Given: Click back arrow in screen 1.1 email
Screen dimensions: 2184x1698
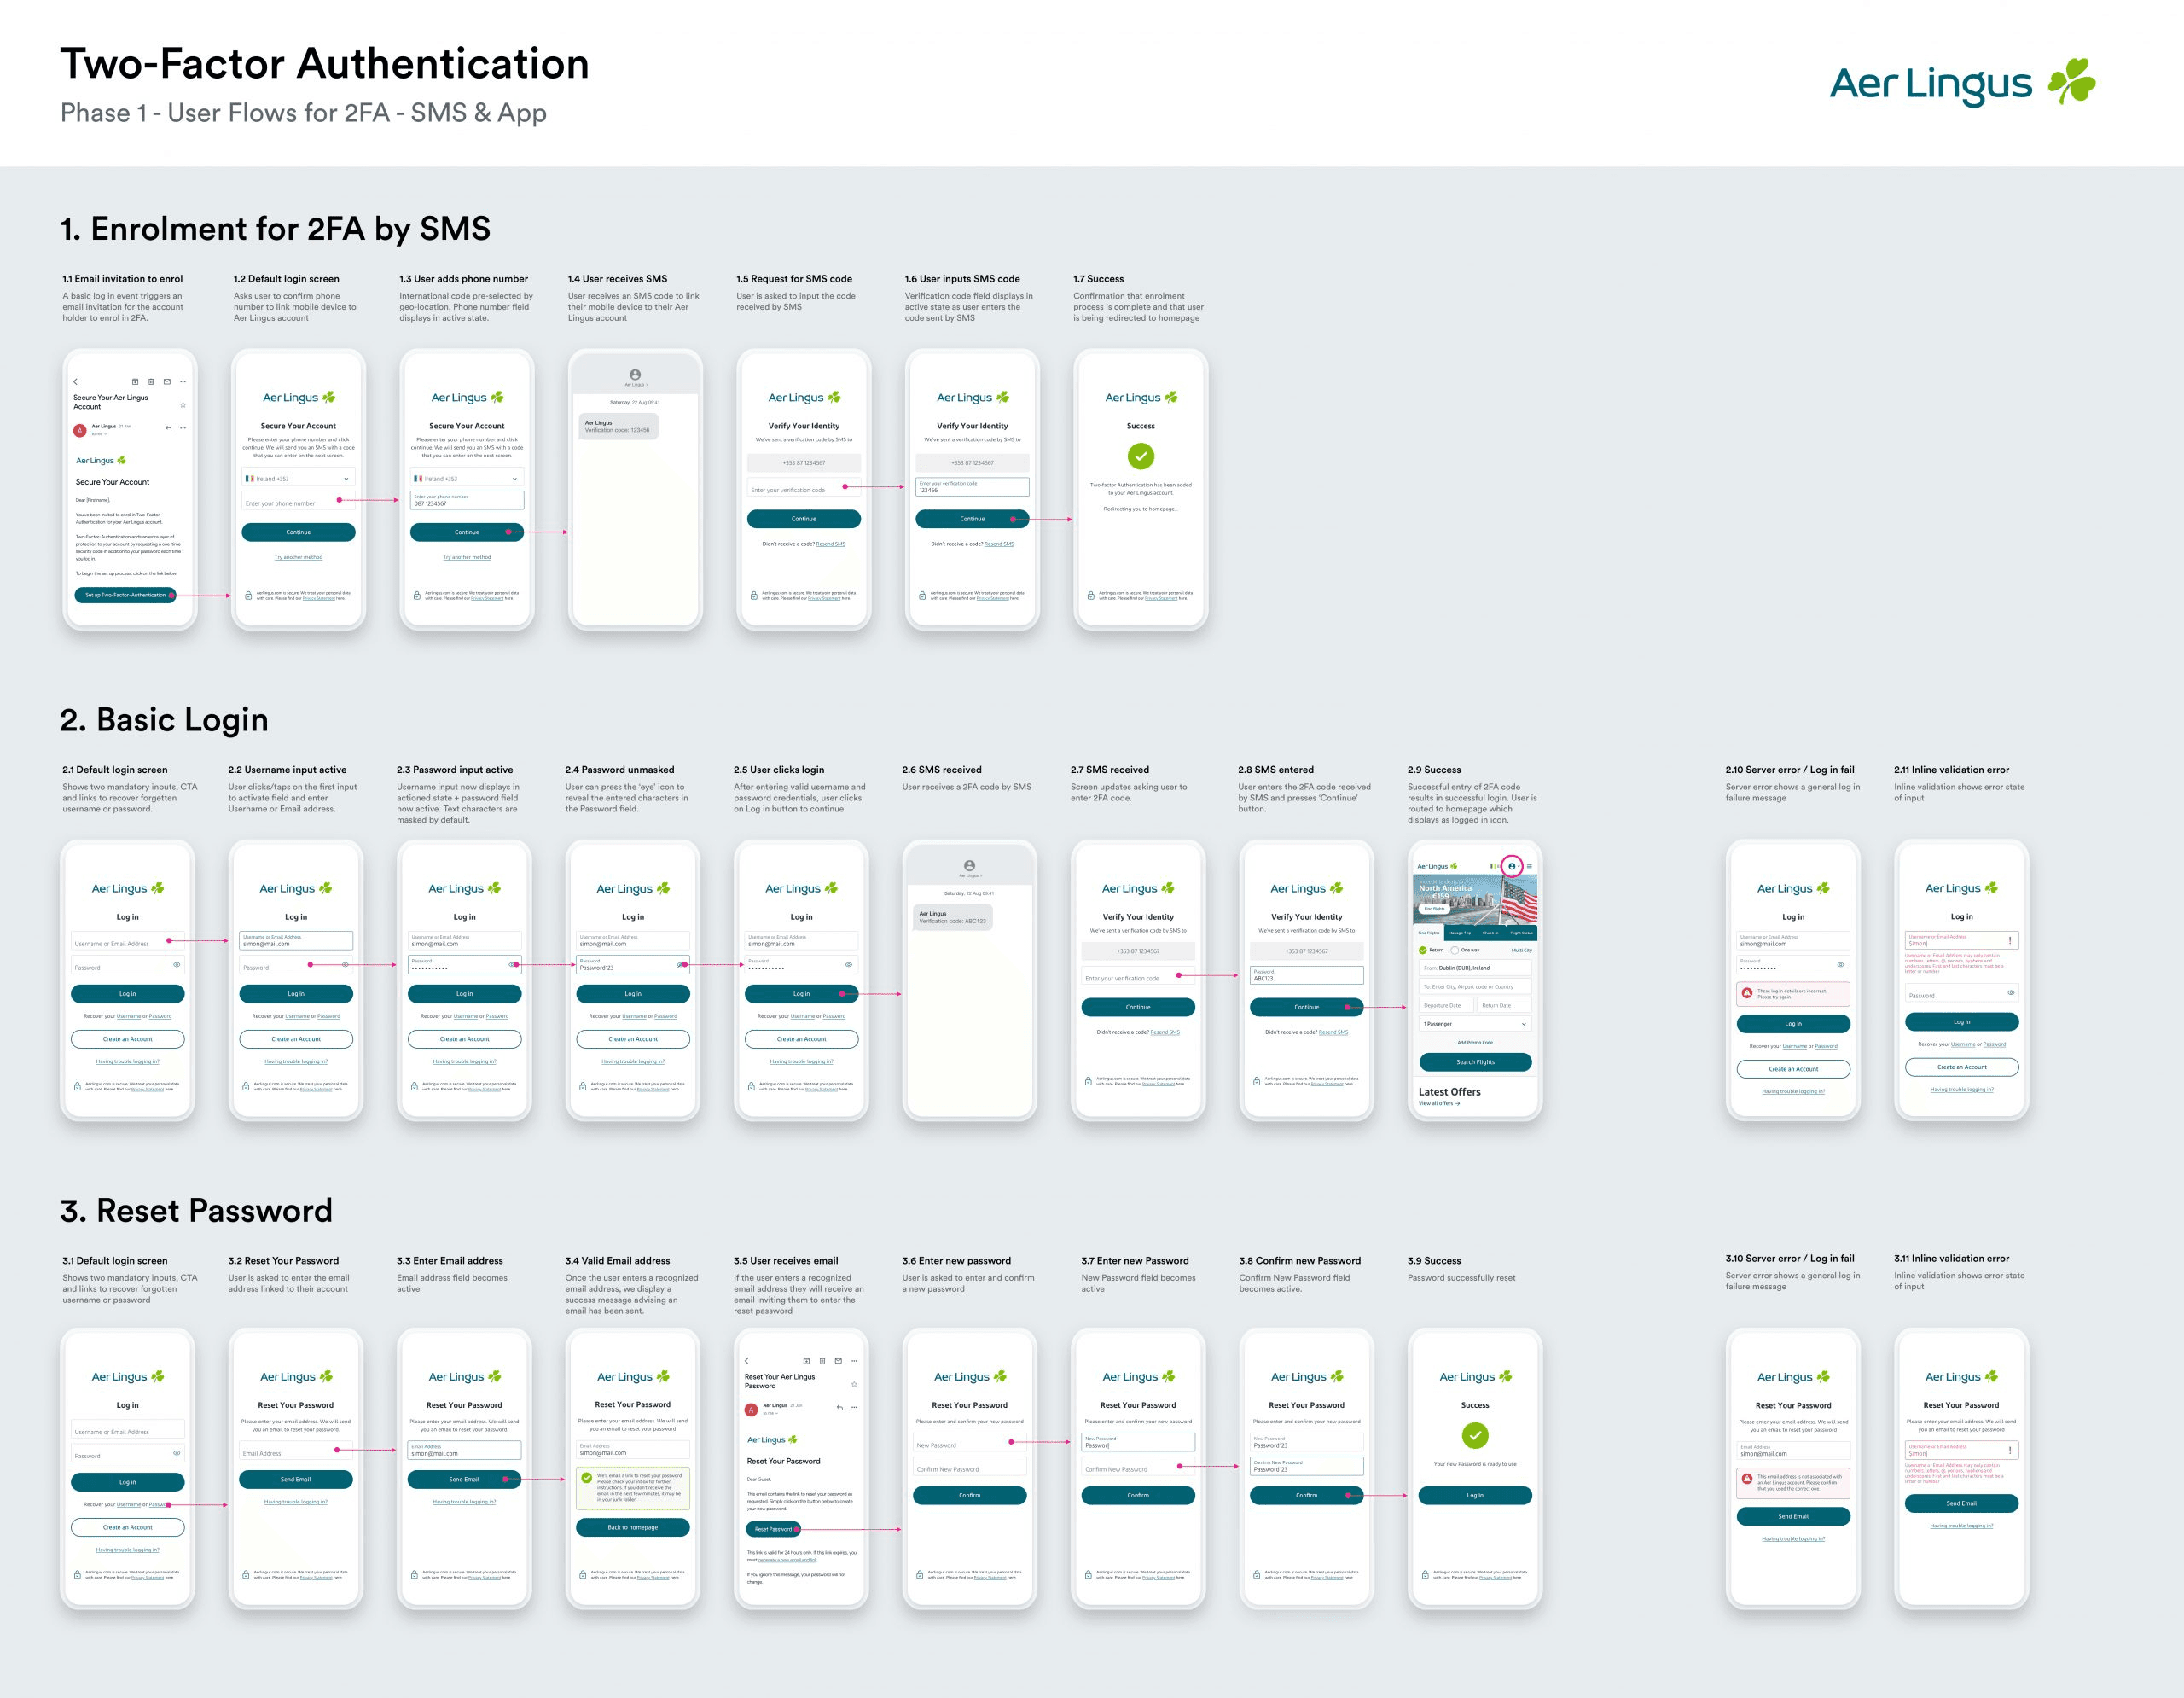Looking at the screenshot, I should pyautogui.click(x=75, y=382).
